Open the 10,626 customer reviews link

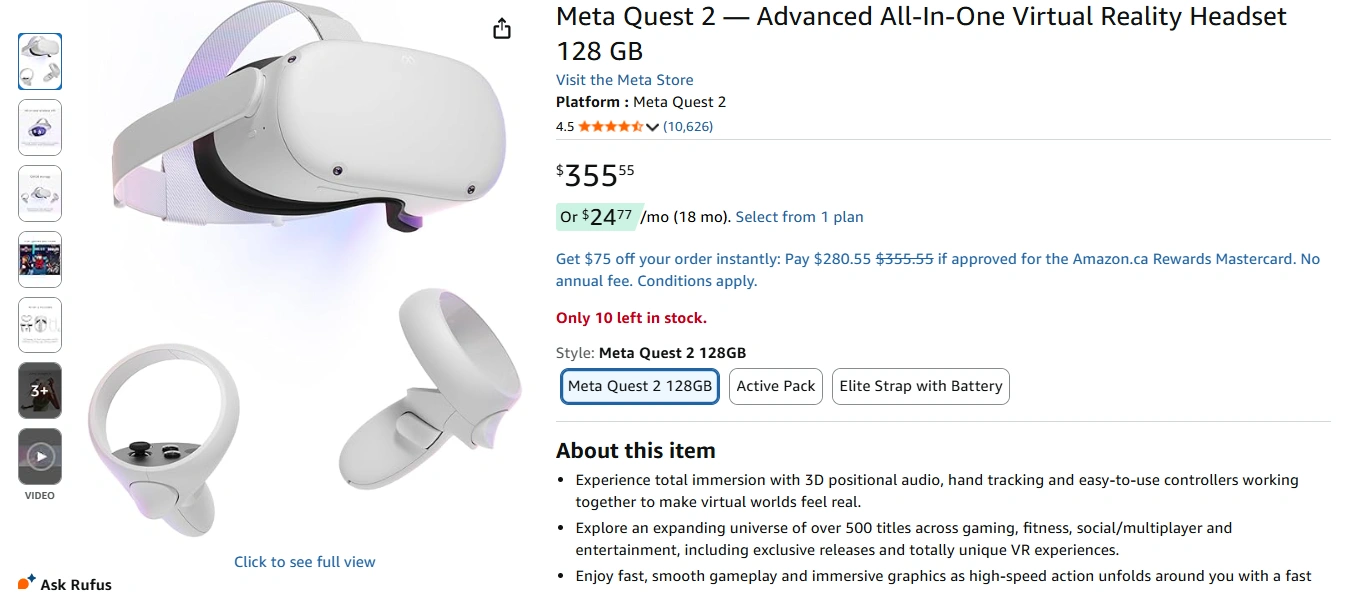point(688,127)
